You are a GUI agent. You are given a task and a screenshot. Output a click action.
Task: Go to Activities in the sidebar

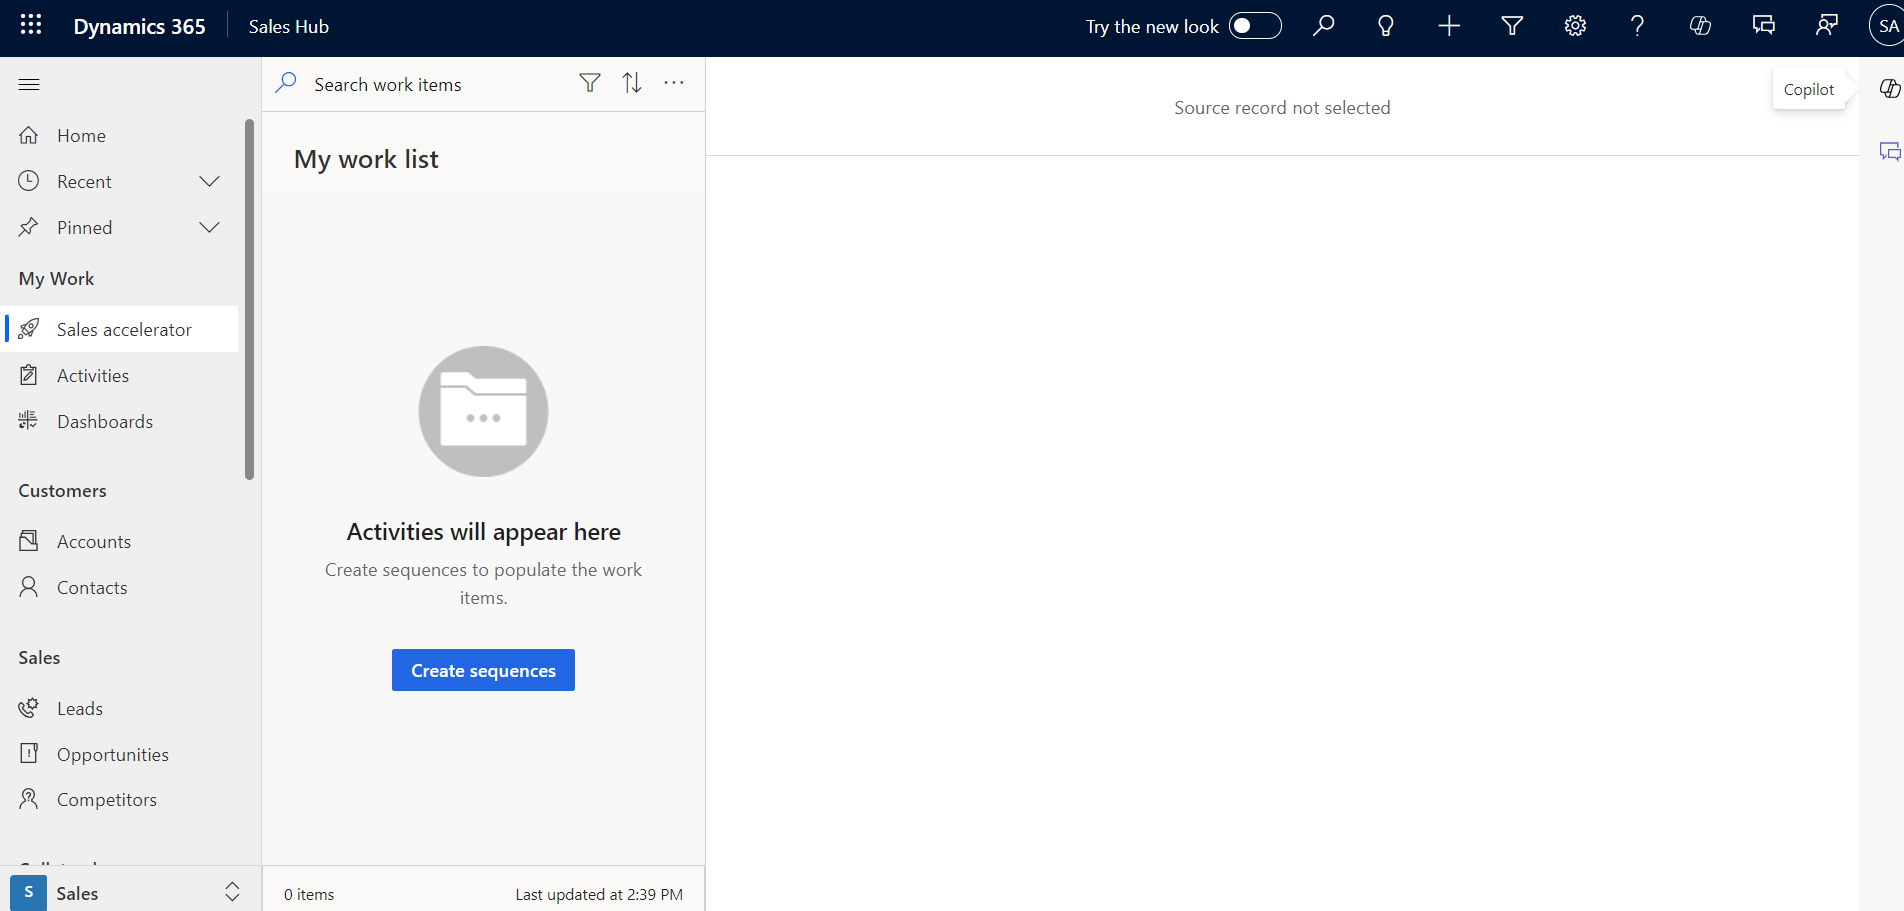point(93,376)
